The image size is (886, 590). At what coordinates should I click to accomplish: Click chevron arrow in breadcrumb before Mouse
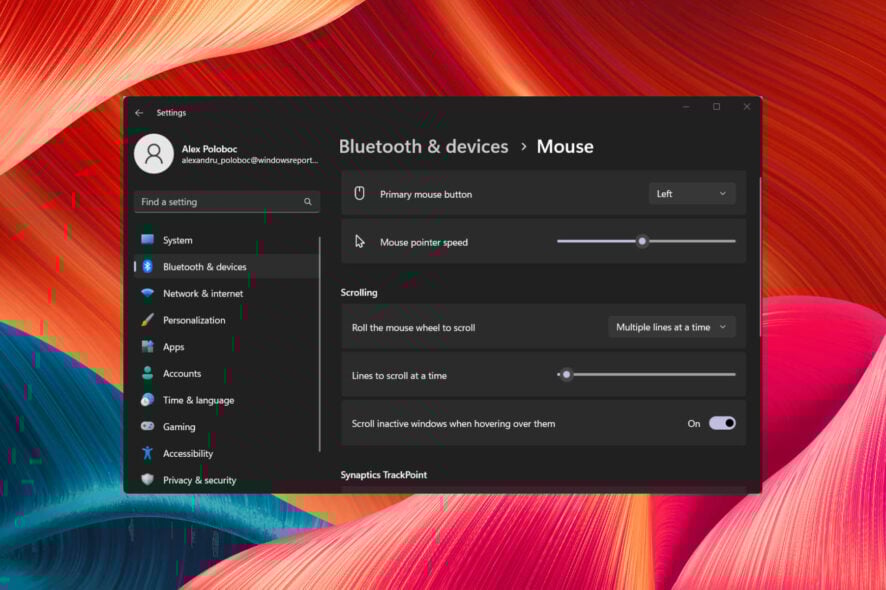click(523, 147)
